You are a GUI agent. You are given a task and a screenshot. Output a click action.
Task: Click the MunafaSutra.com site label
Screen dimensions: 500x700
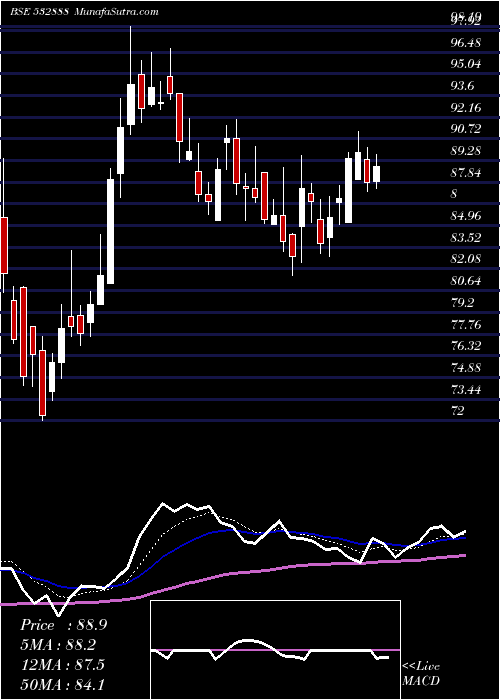[115, 12]
